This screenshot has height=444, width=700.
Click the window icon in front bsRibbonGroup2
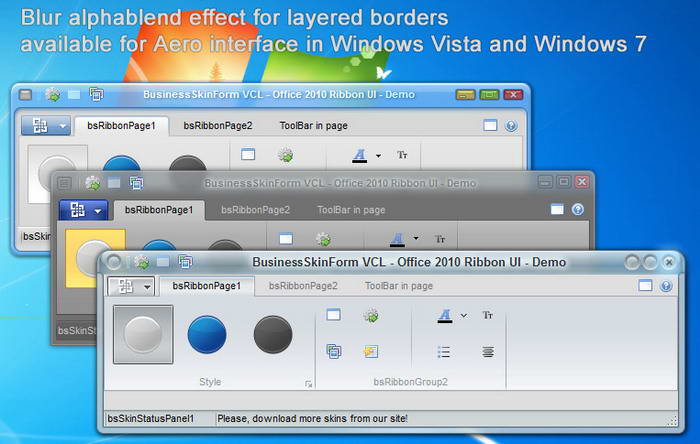333,315
